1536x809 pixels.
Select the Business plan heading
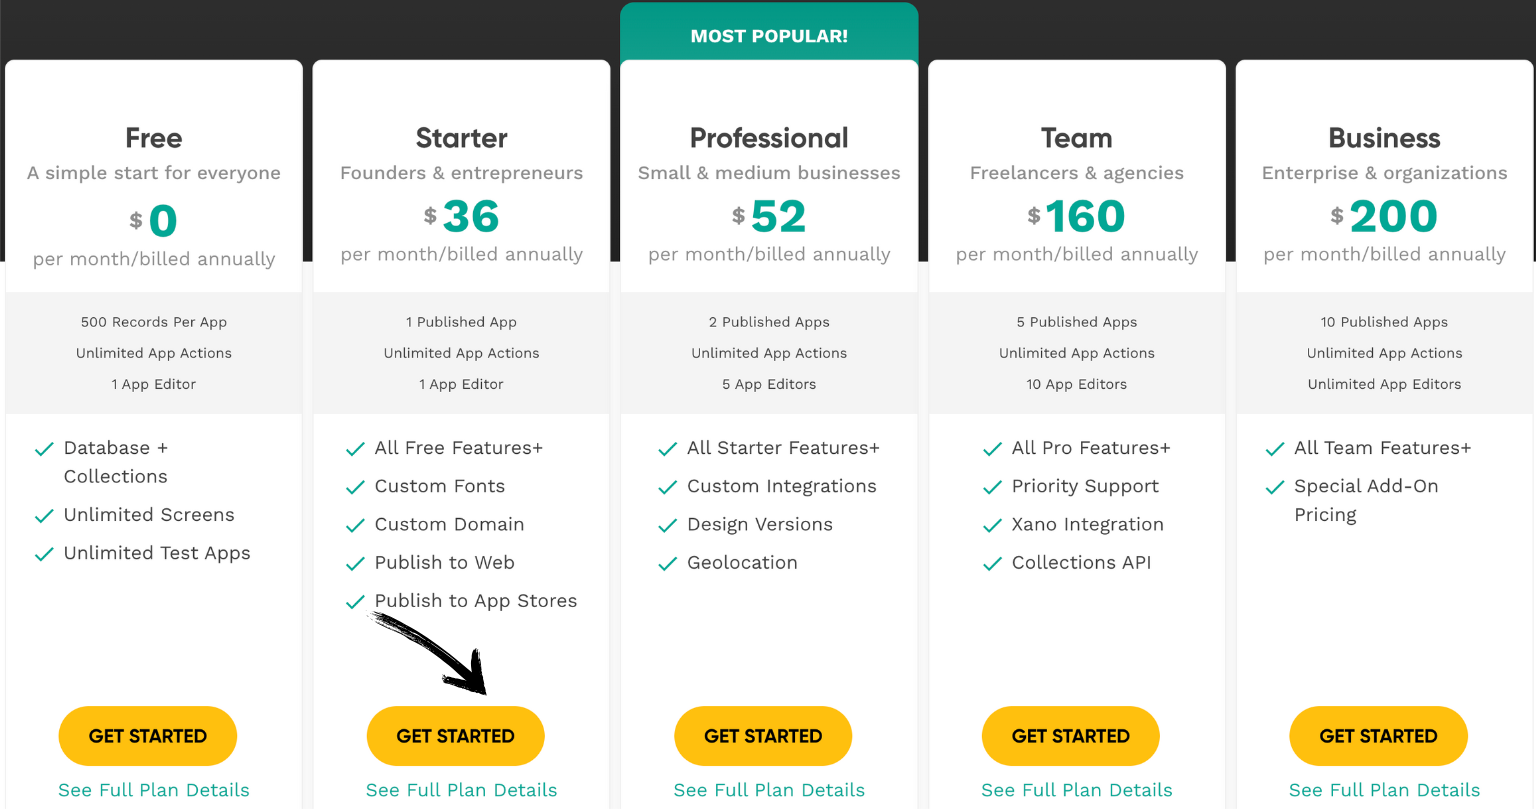pyautogui.click(x=1384, y=138)
